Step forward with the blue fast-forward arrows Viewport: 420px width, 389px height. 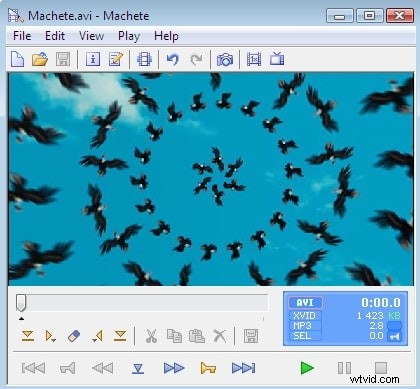174,368
